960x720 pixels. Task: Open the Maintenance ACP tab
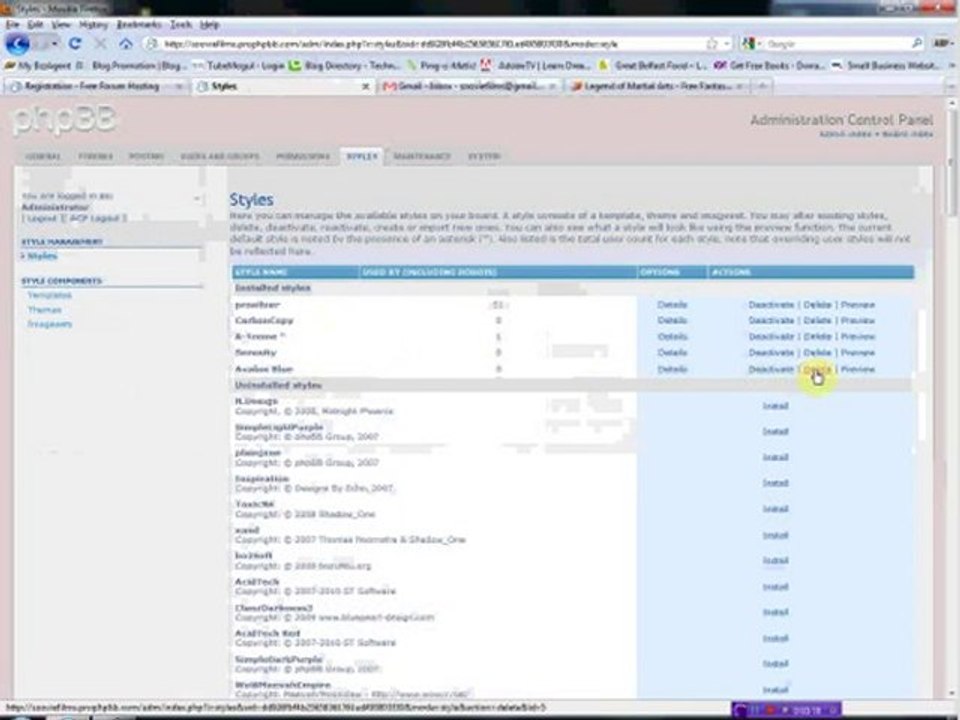click(422, 157)
